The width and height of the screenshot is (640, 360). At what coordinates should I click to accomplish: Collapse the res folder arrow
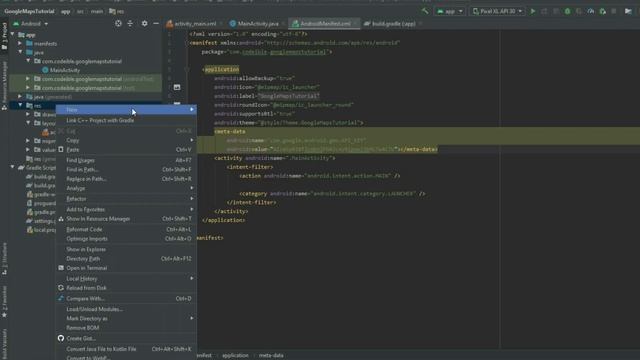click(20, 105)
